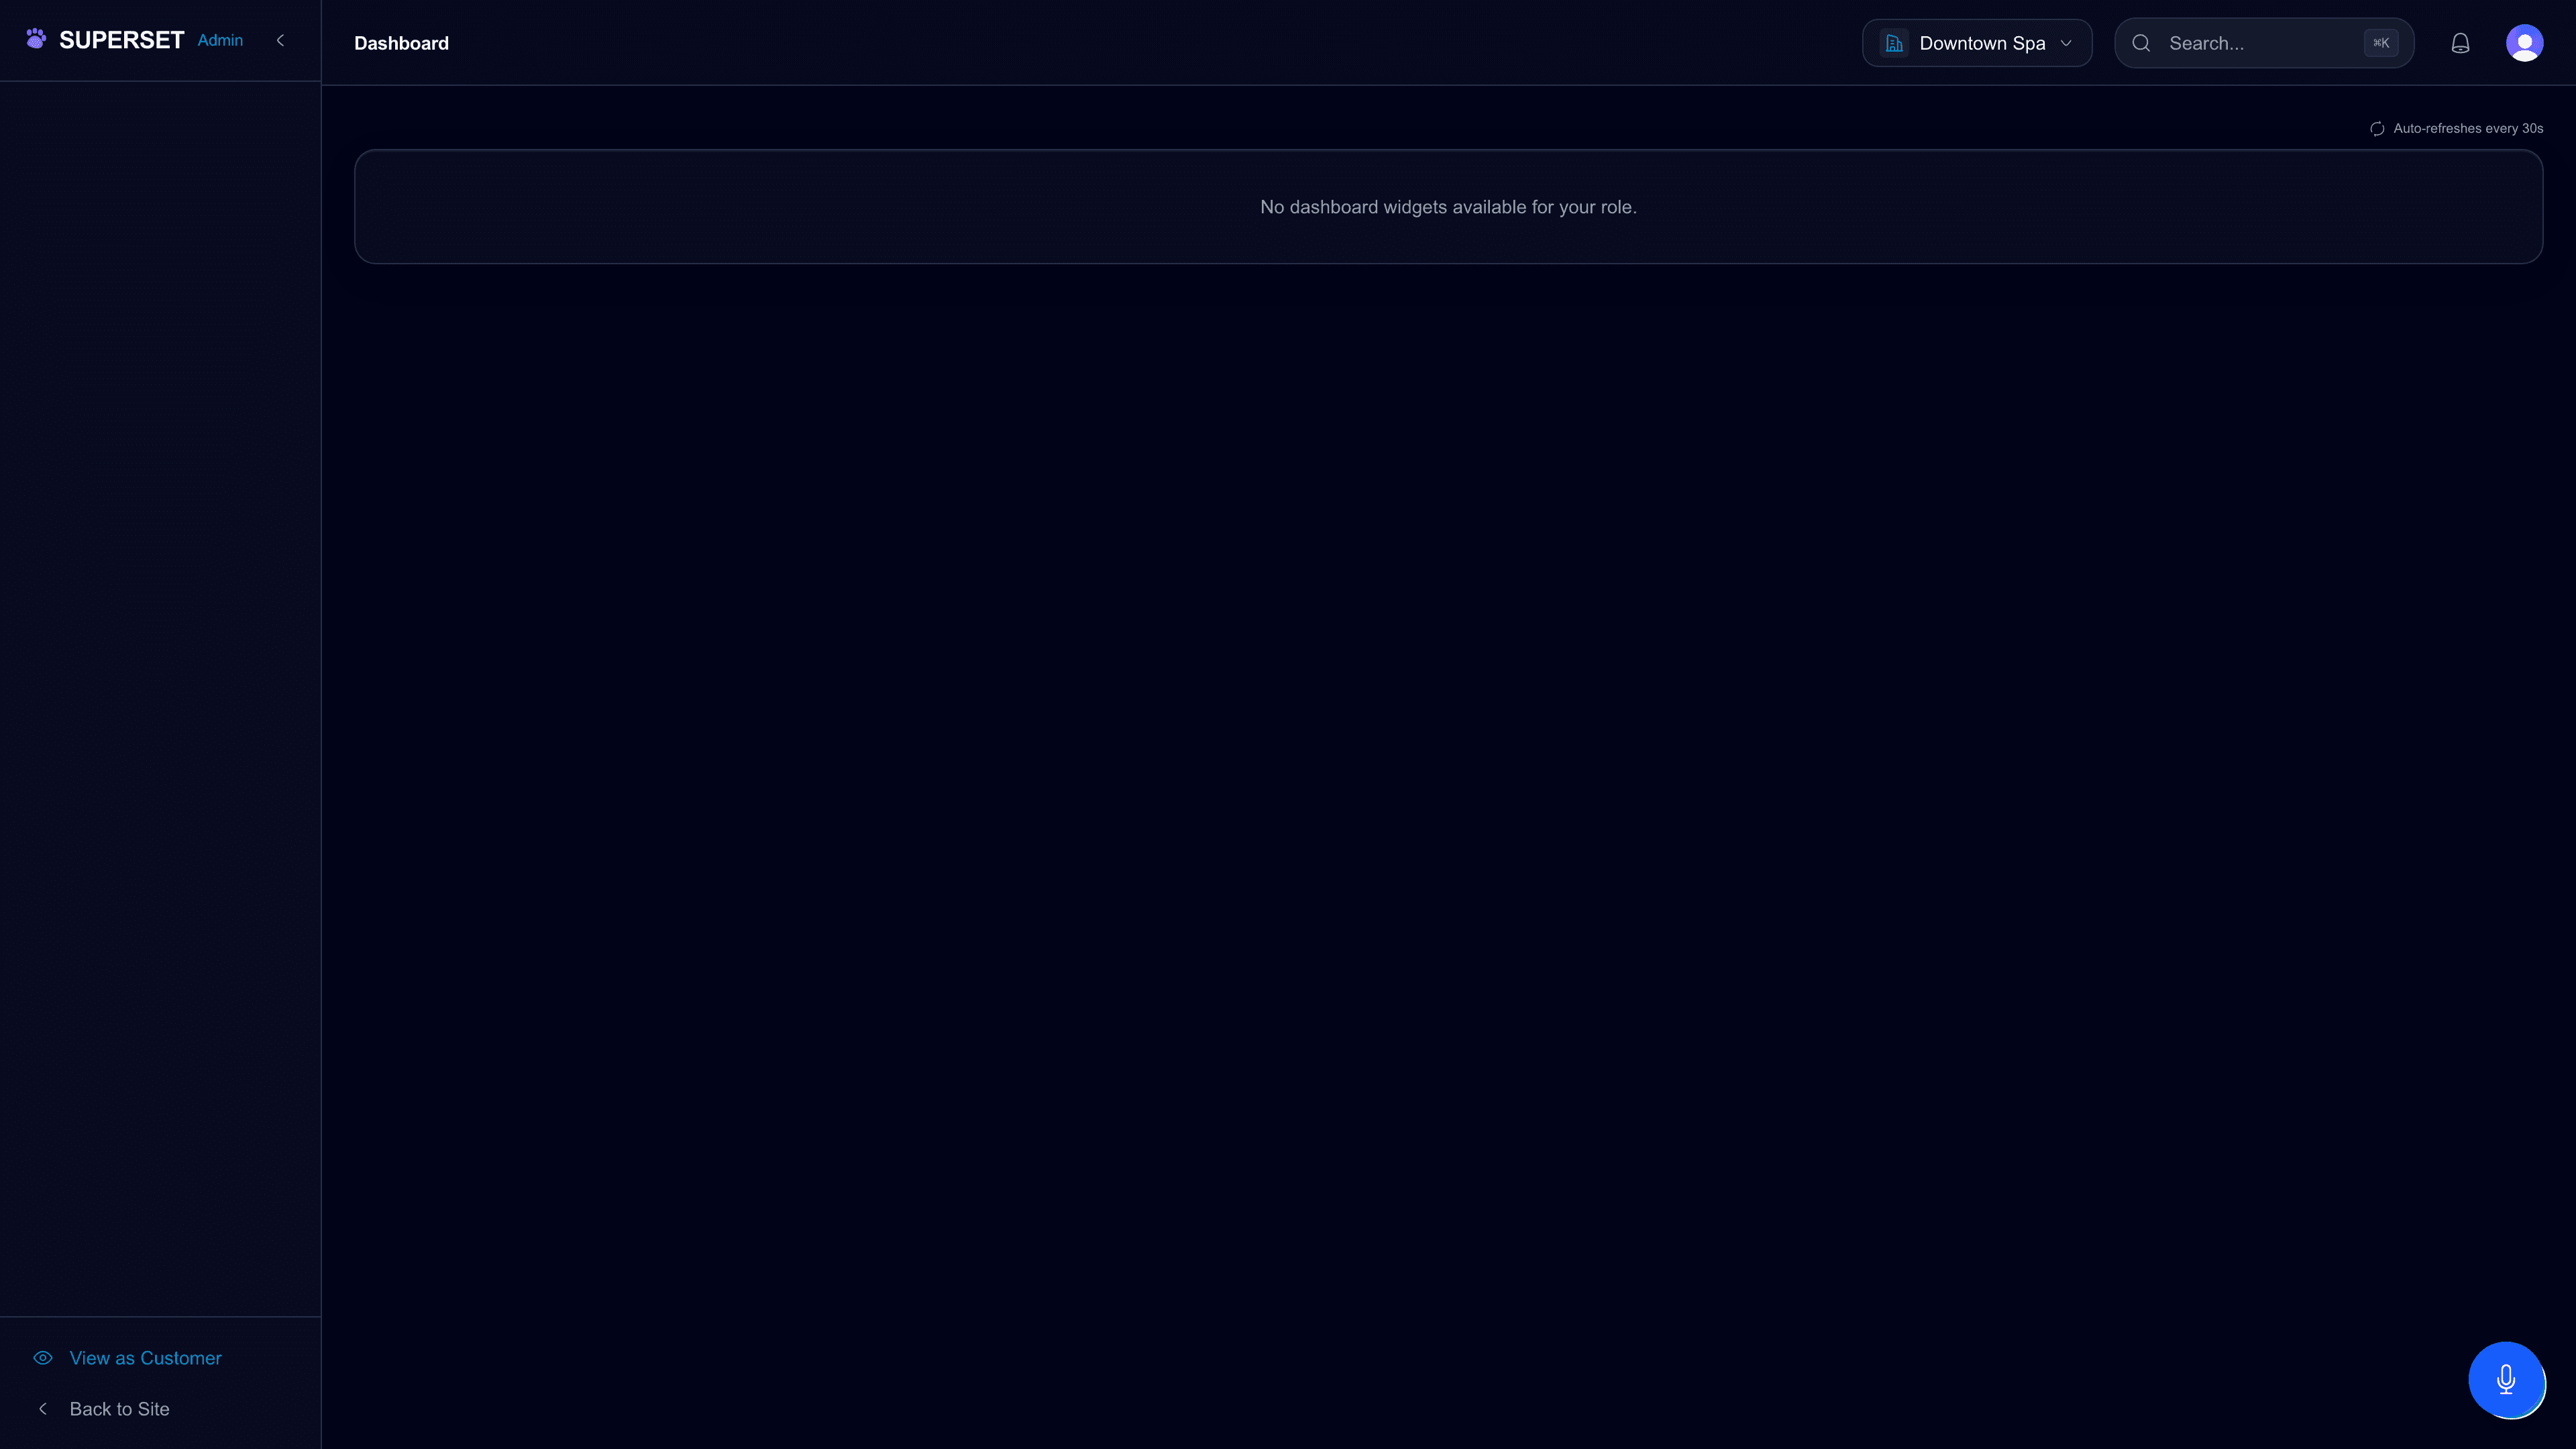Click the View as Customer link
This screenshot has width=2576, height=1449.
tap(144, 1357)
